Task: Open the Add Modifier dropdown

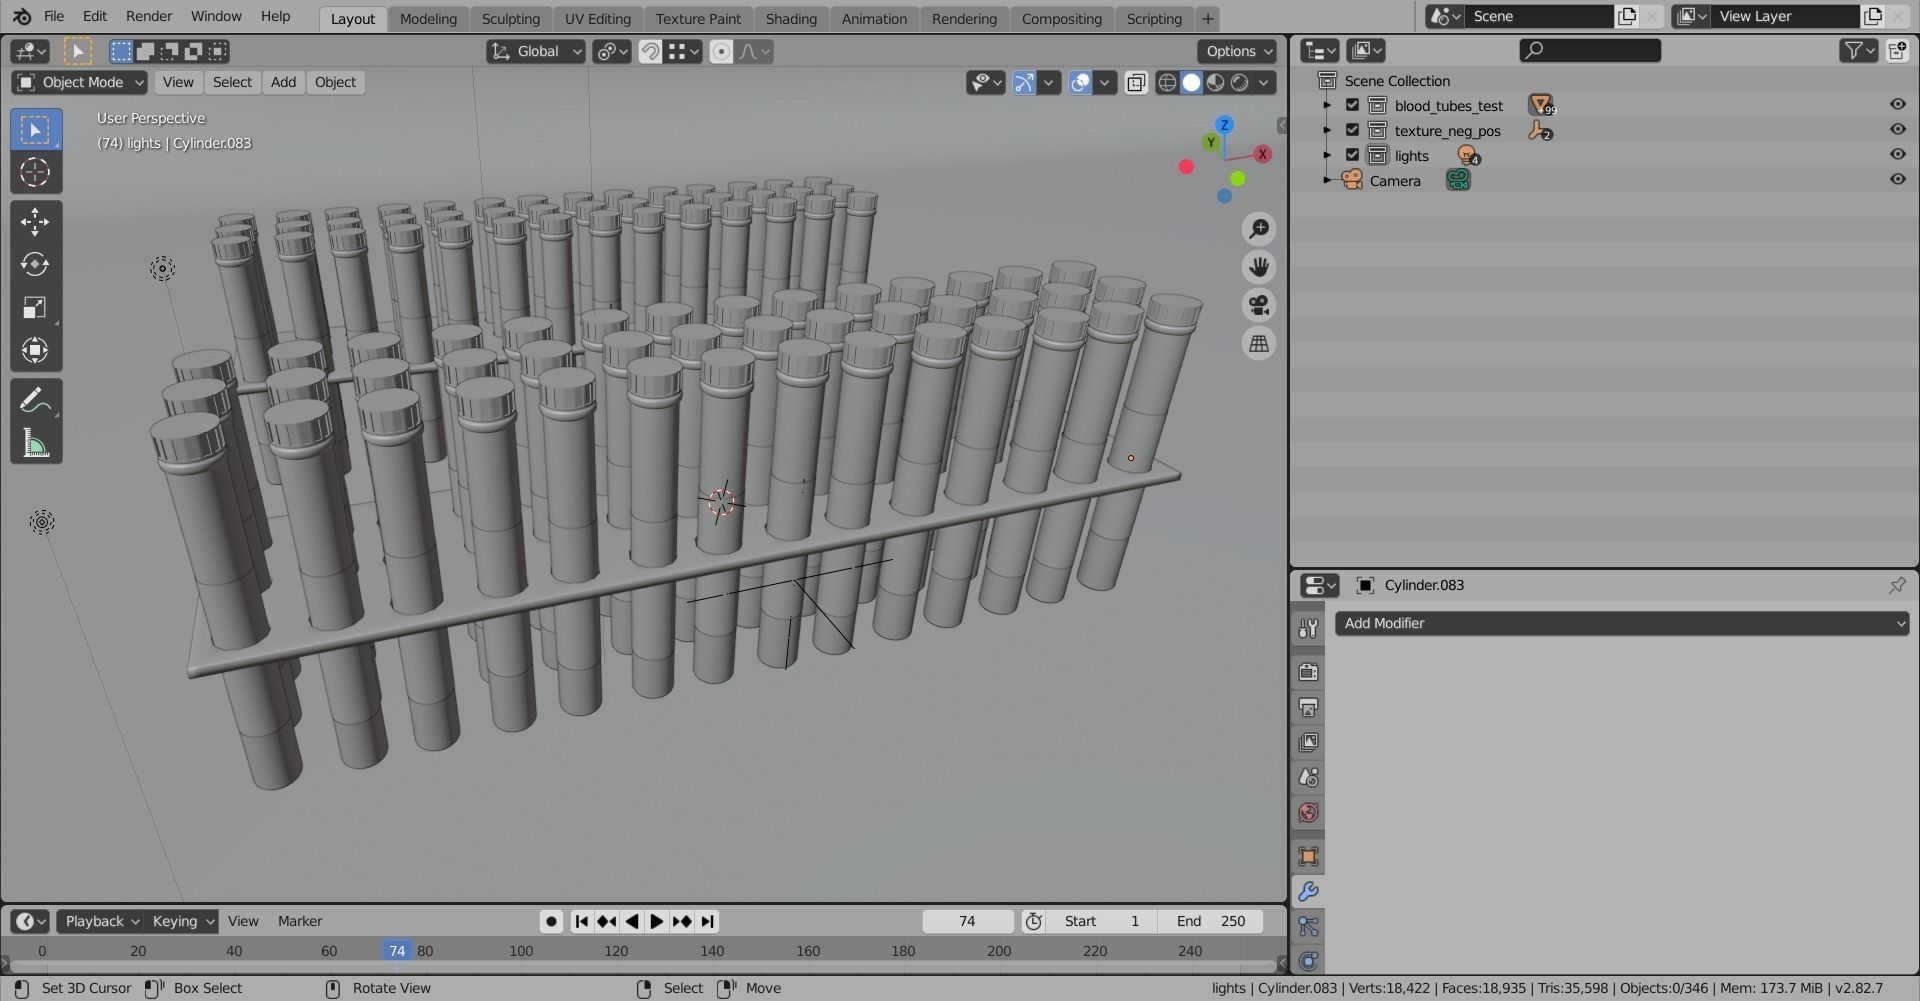Action: coord(1620,623)
